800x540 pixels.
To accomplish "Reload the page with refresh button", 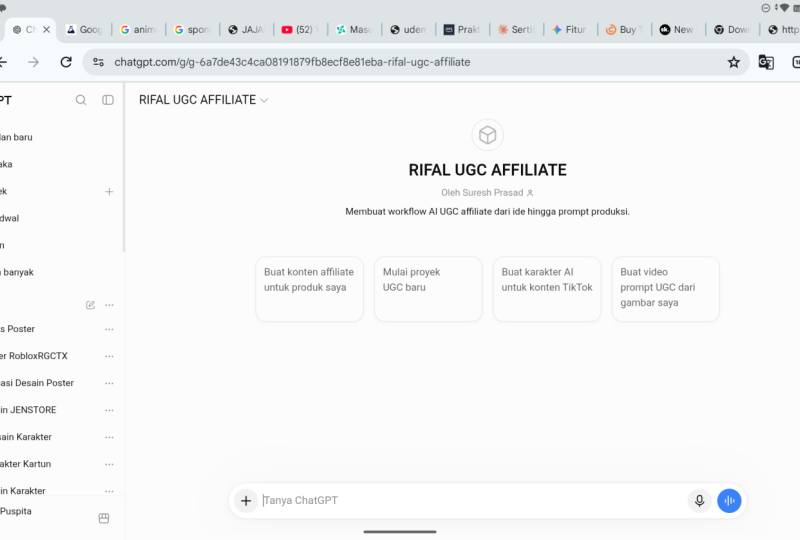I will pos(66,62).
